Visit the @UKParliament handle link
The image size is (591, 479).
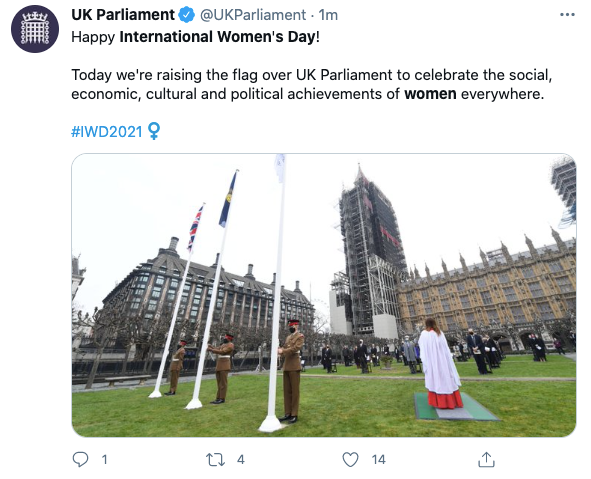(253, 15)
